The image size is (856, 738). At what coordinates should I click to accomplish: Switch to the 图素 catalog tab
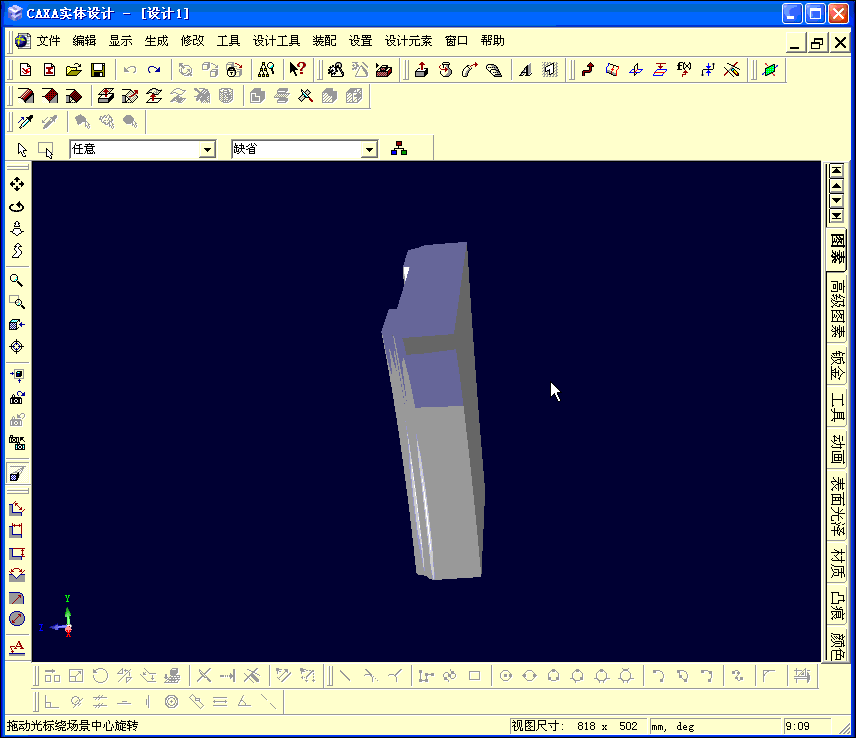pos(837,247)
